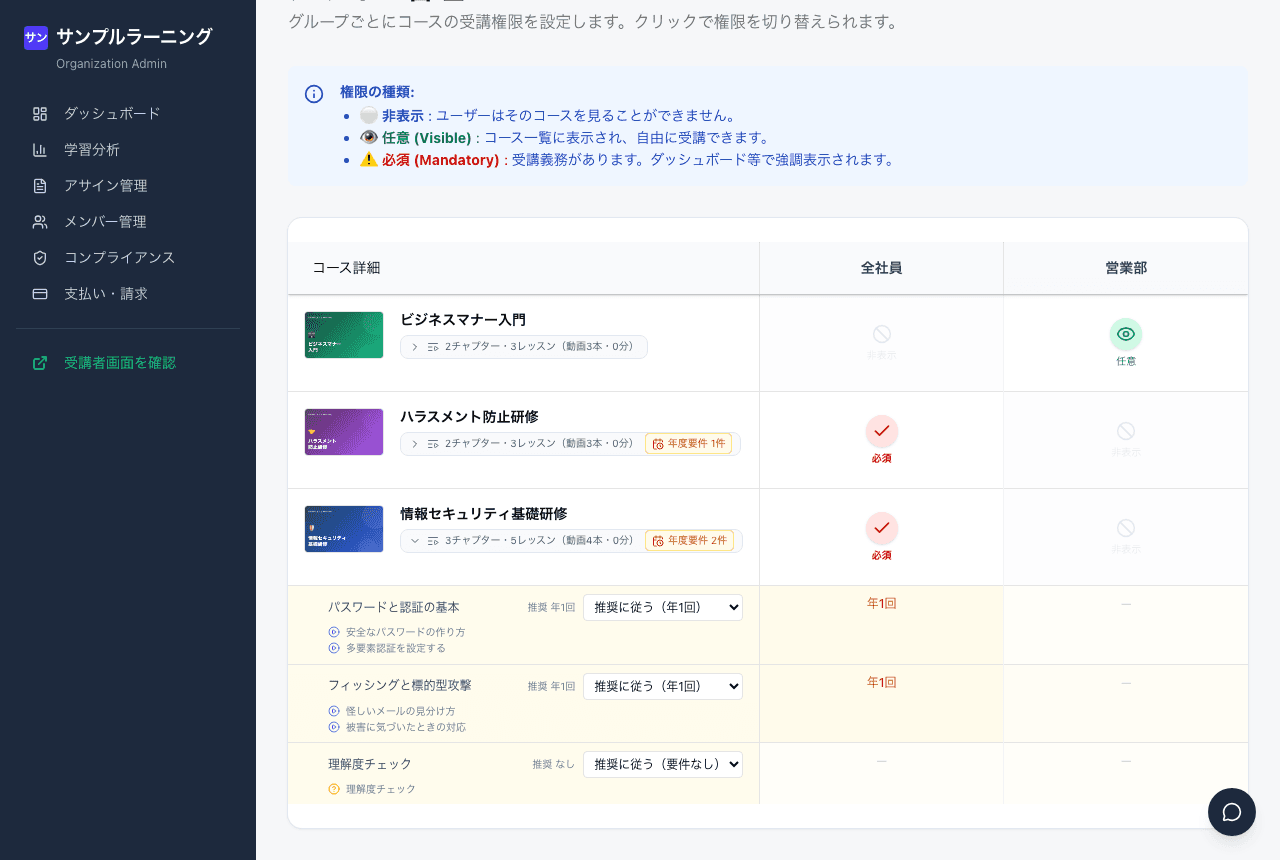Click 必須 (Mandatory) legend text
1280x860 pixels.
click(440, 160)
